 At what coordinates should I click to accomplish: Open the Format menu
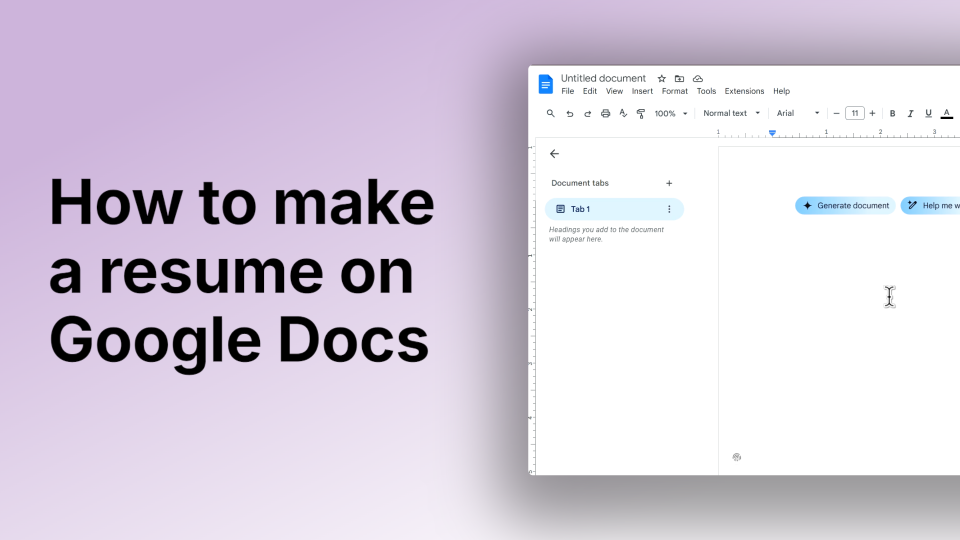675,91
